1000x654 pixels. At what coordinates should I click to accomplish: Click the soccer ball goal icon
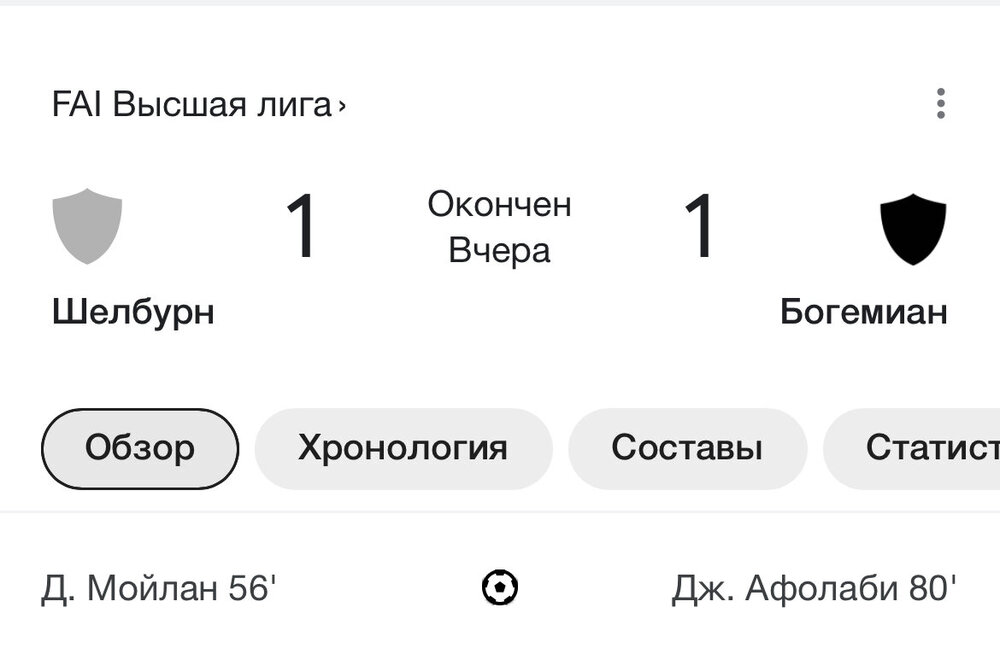500,588
